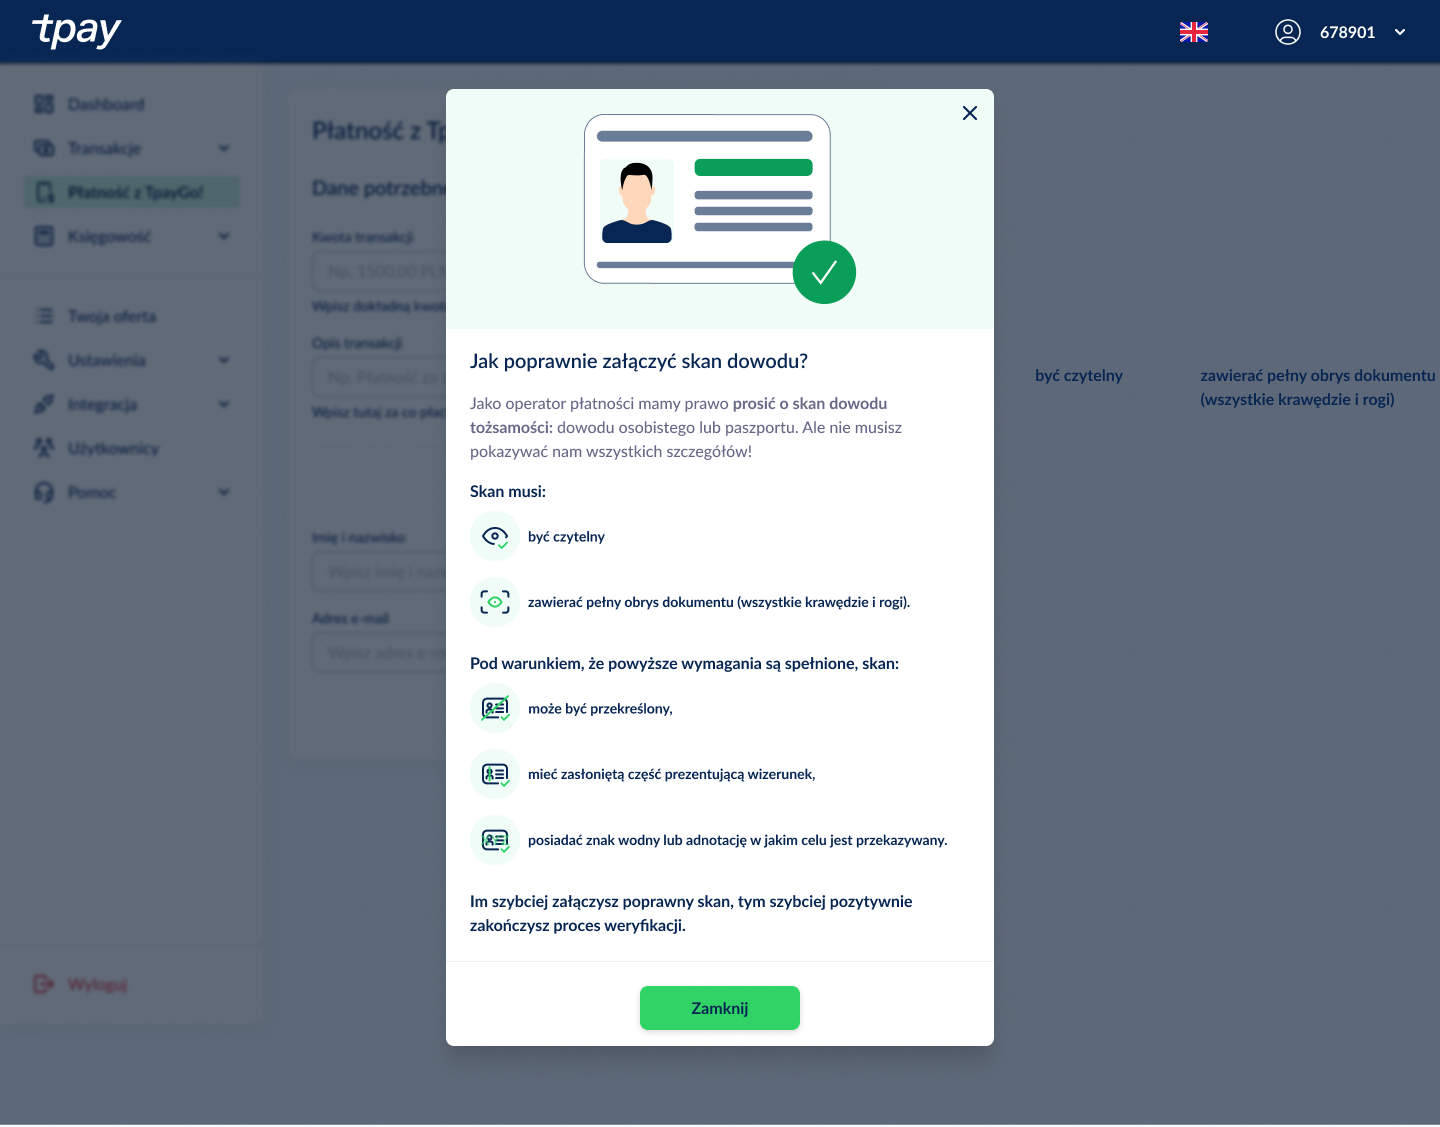The height and width of the screenshot is (1127, 1440).
Task: Open Płatność z TpayGo! menu item
Action: point(132,192)
